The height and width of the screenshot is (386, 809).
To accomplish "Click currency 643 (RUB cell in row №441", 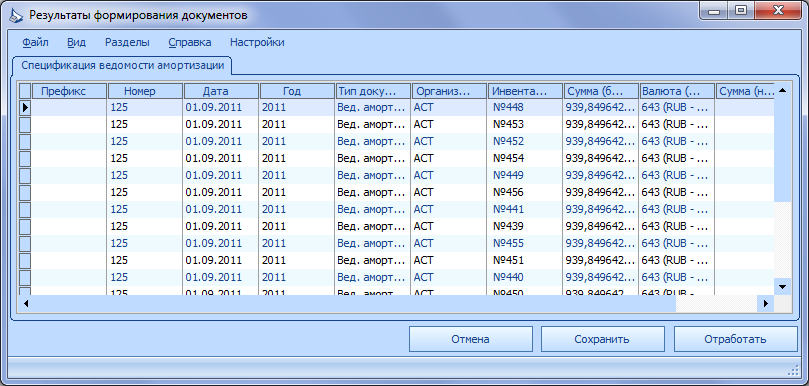I will pos(676,210).
